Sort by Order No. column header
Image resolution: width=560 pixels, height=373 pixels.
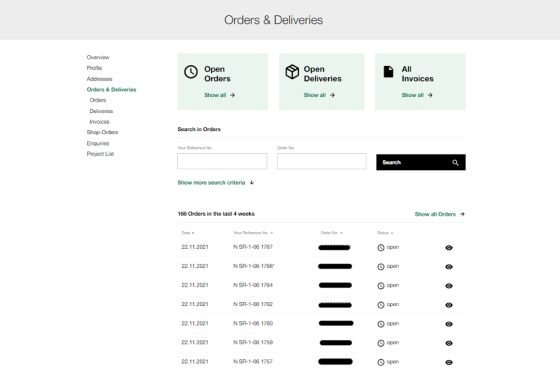[331, 233]
